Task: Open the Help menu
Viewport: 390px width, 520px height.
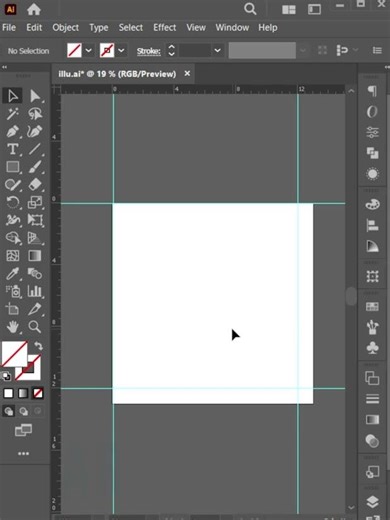Action: click(x=268, y=27)
